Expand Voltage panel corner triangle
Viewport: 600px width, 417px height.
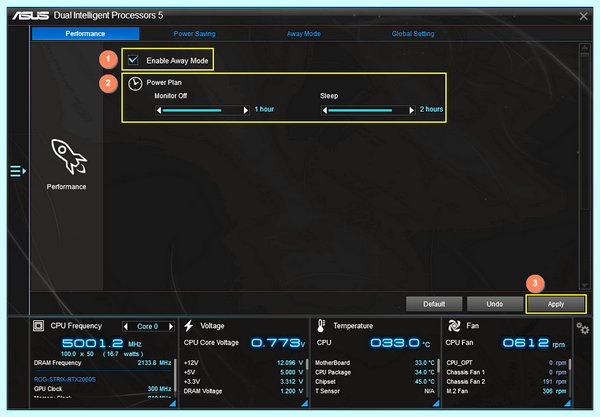(x=305, y=403)
